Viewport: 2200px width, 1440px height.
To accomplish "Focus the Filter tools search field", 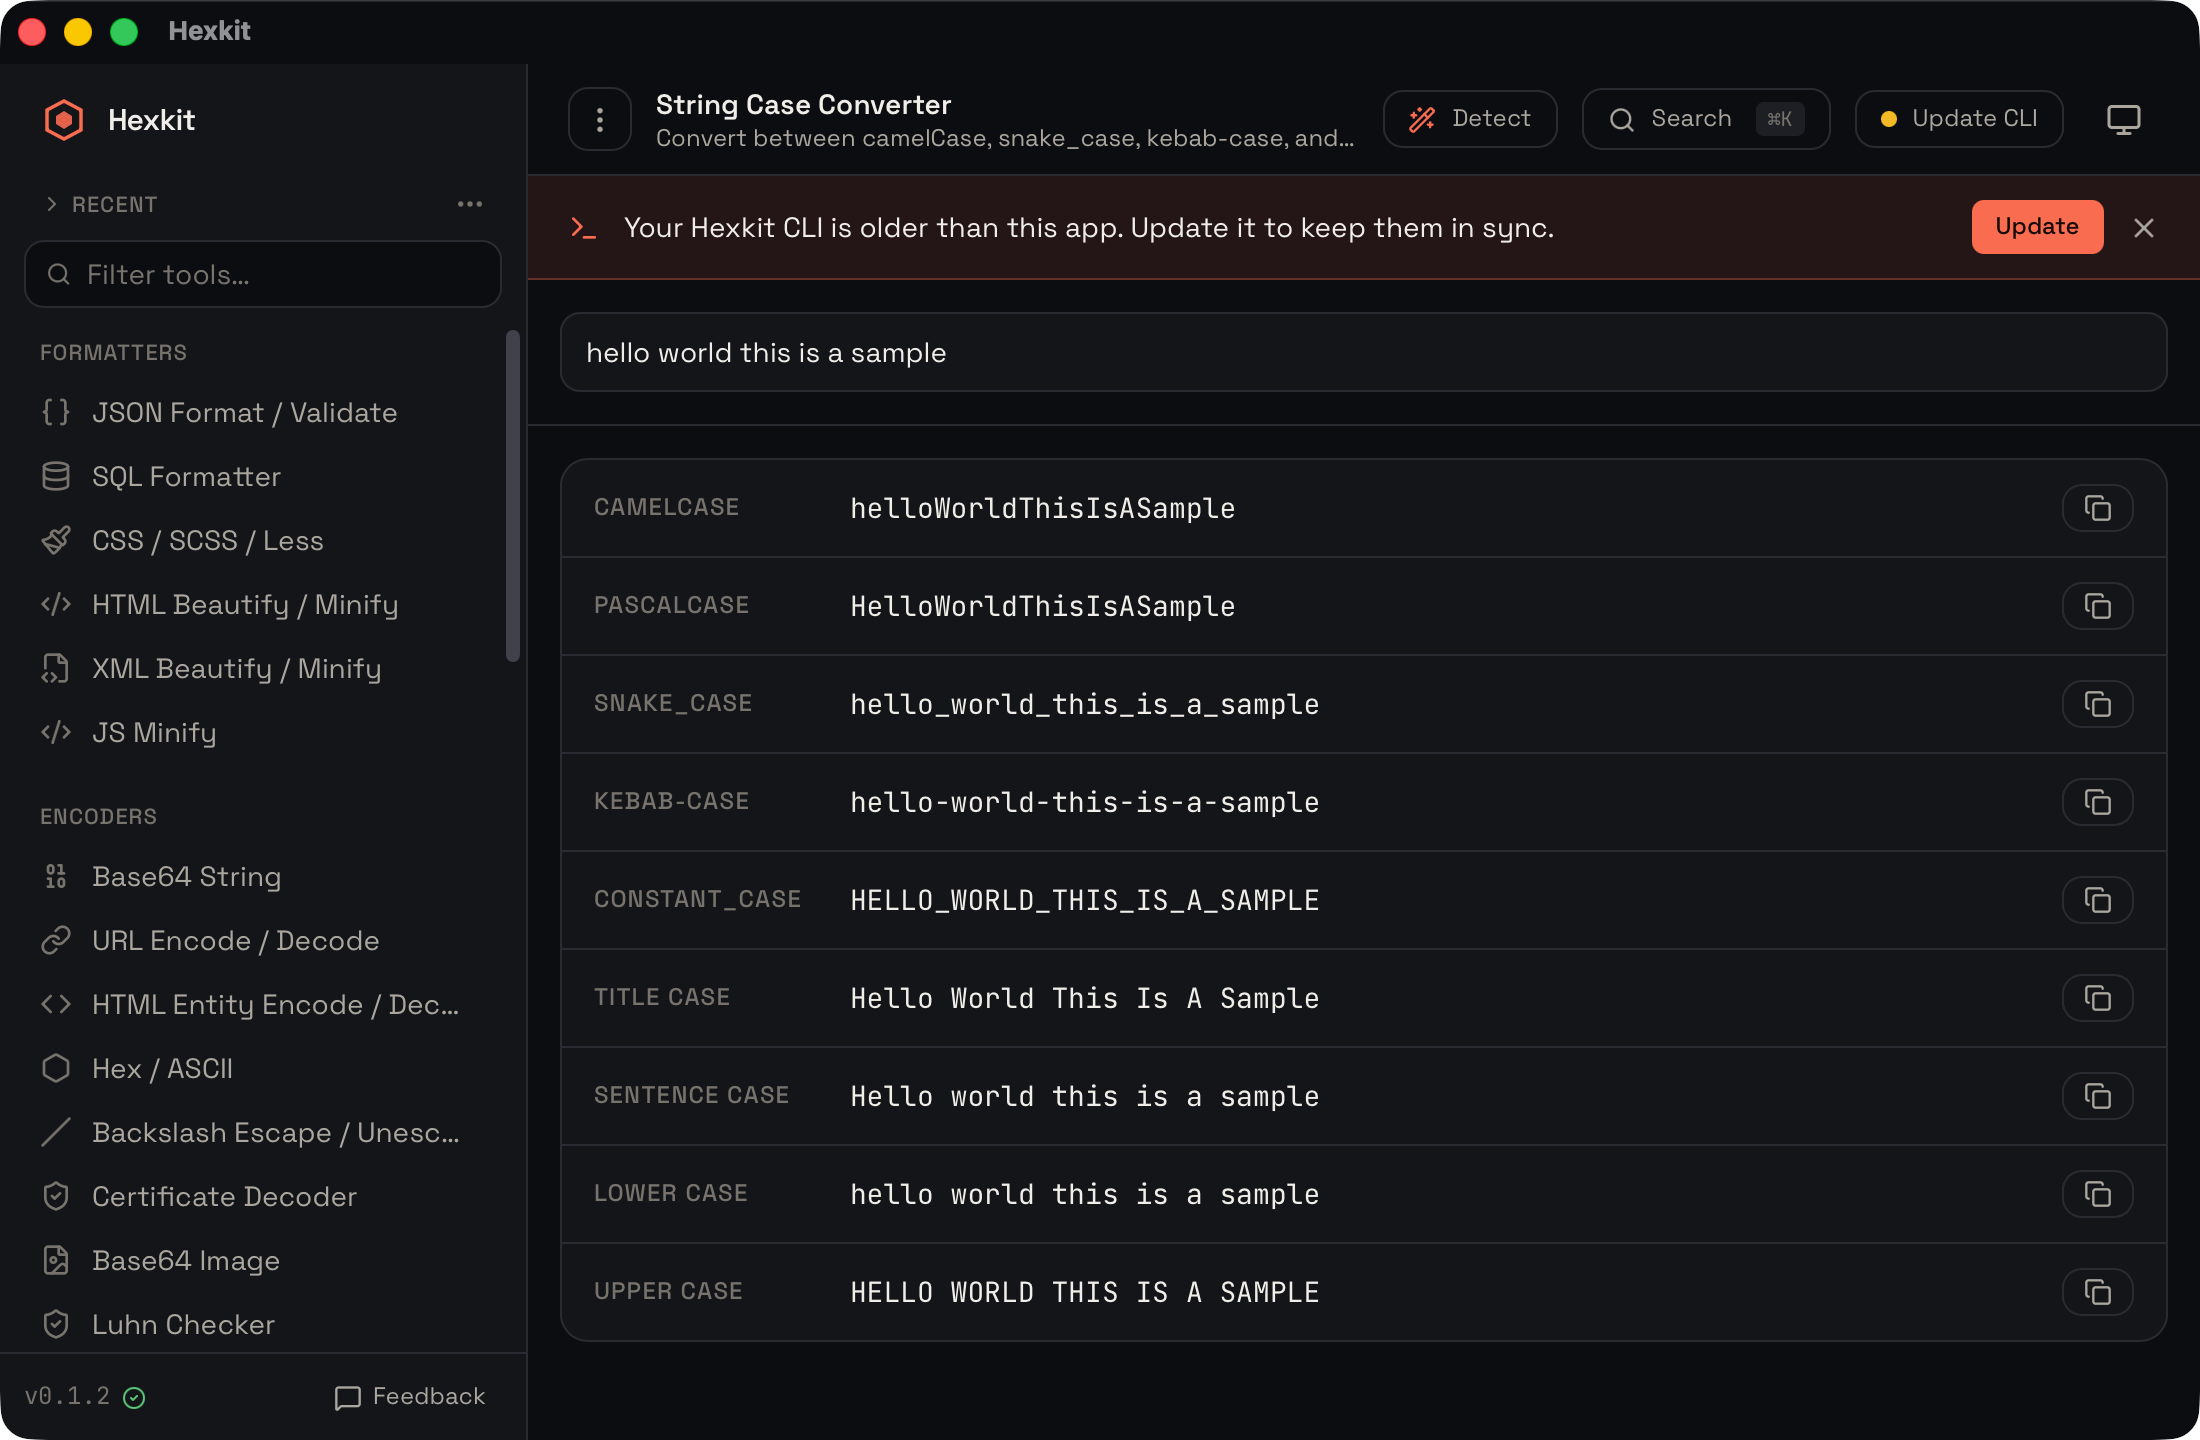I will 262,274.
